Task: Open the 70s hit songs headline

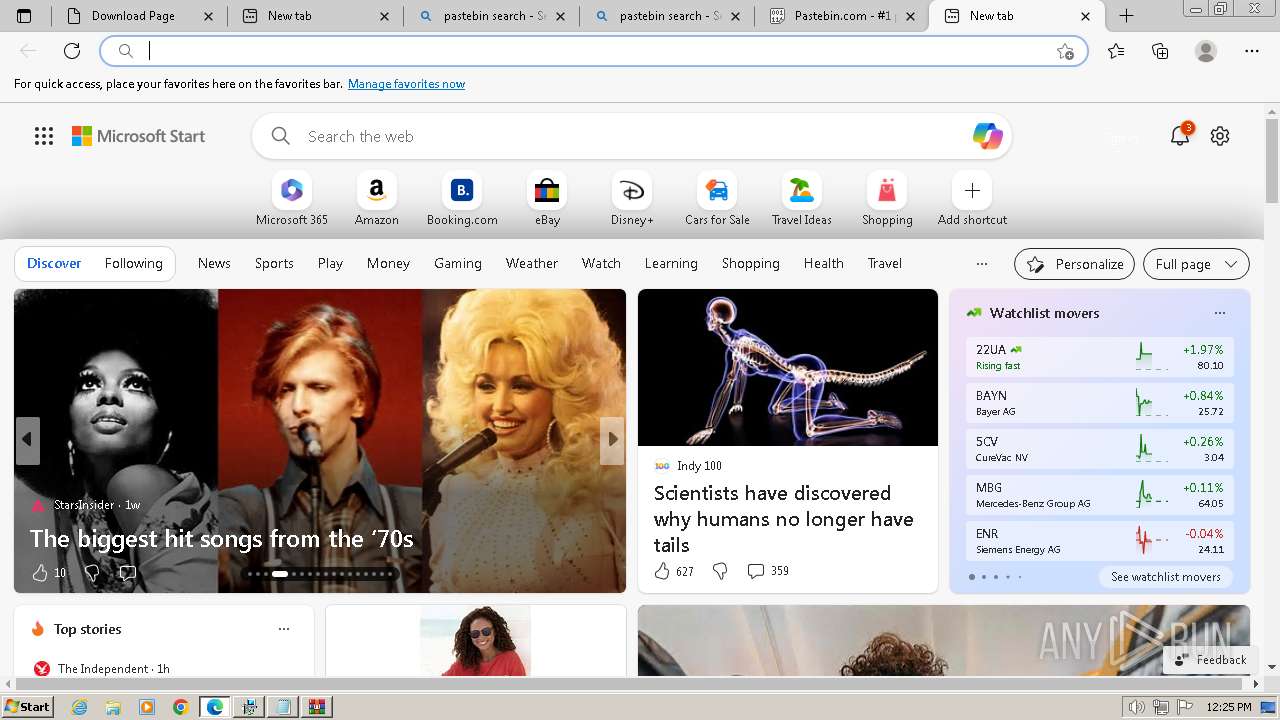Action: coord(222,539)
